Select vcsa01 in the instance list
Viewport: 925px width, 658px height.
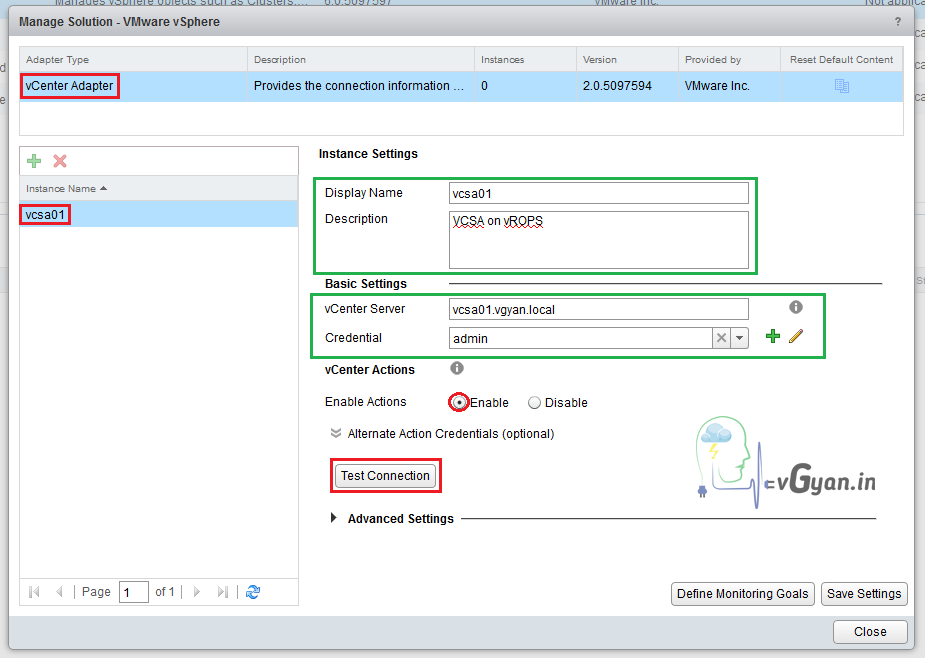(46, 214)
